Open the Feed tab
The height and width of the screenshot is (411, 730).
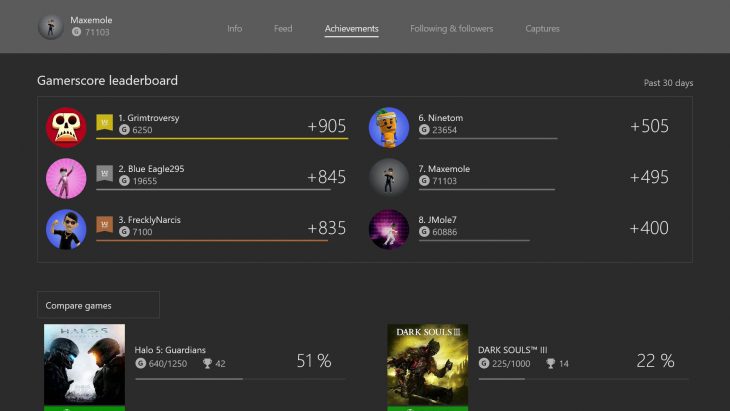(x=283, y=29)
